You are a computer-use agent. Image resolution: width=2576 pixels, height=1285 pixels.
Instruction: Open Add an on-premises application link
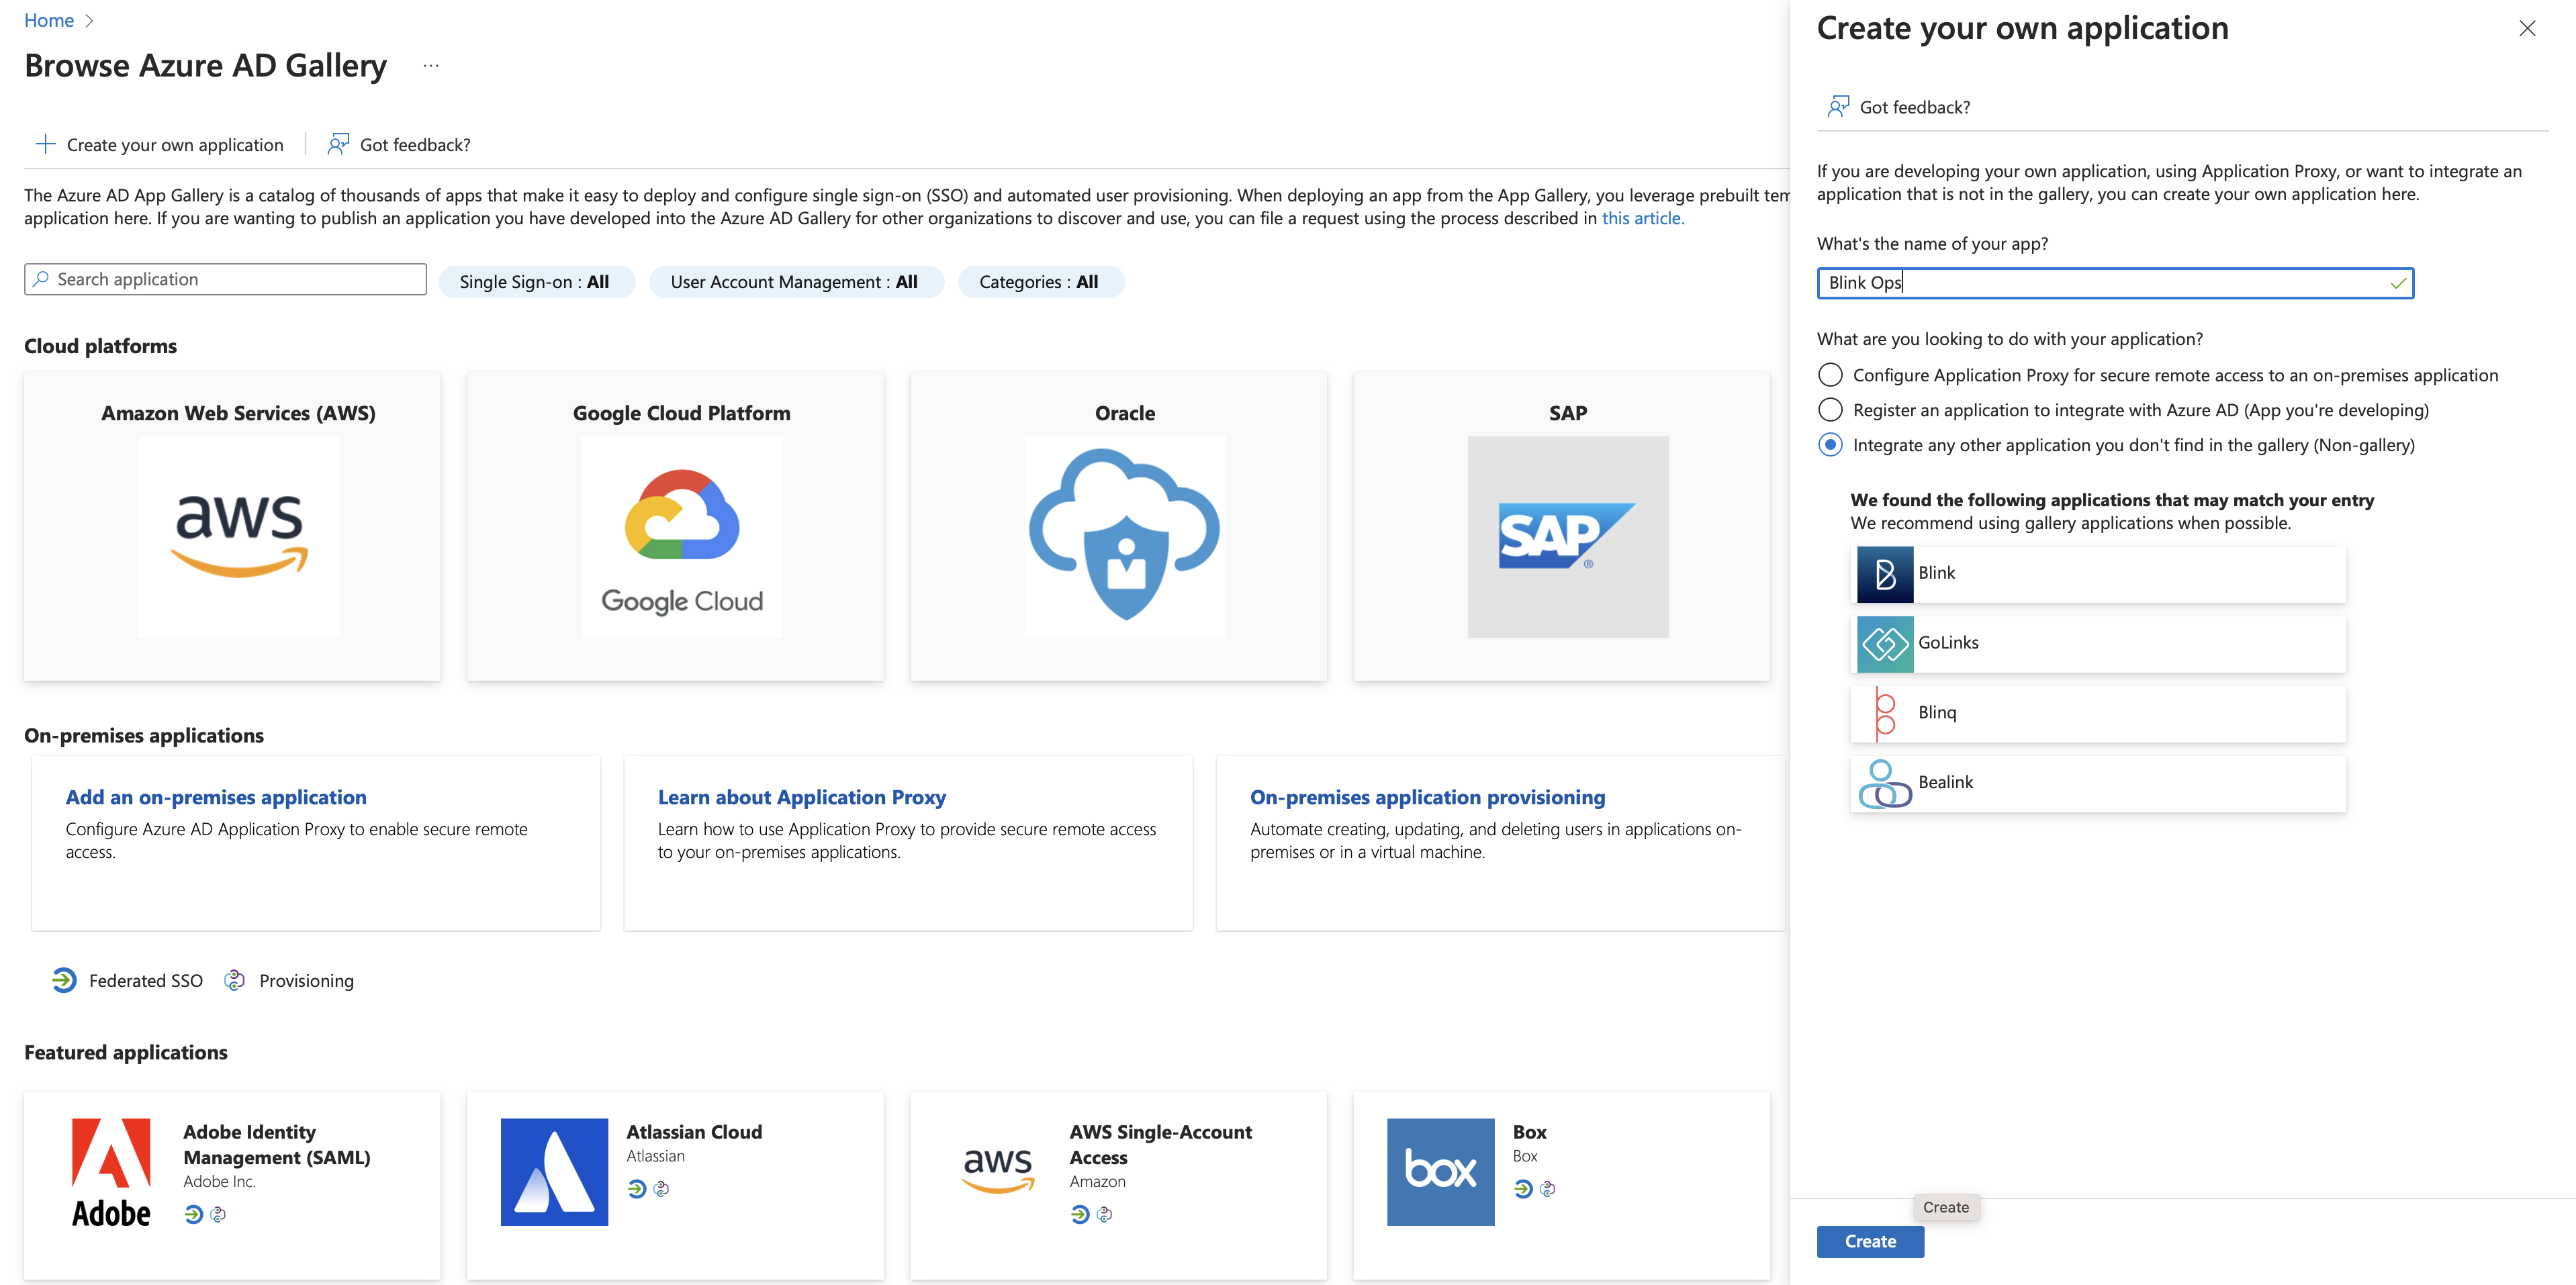[x=216, y=797]
